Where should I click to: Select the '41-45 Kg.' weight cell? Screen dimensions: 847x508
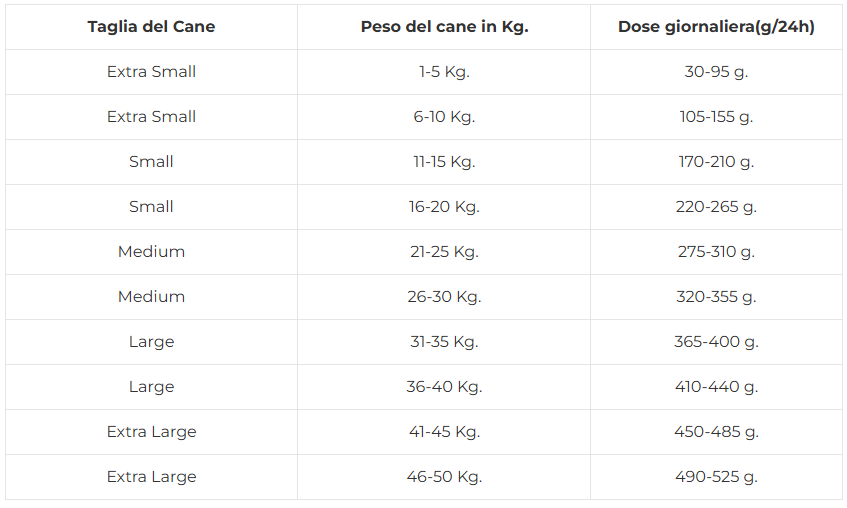tap(444, 432)
